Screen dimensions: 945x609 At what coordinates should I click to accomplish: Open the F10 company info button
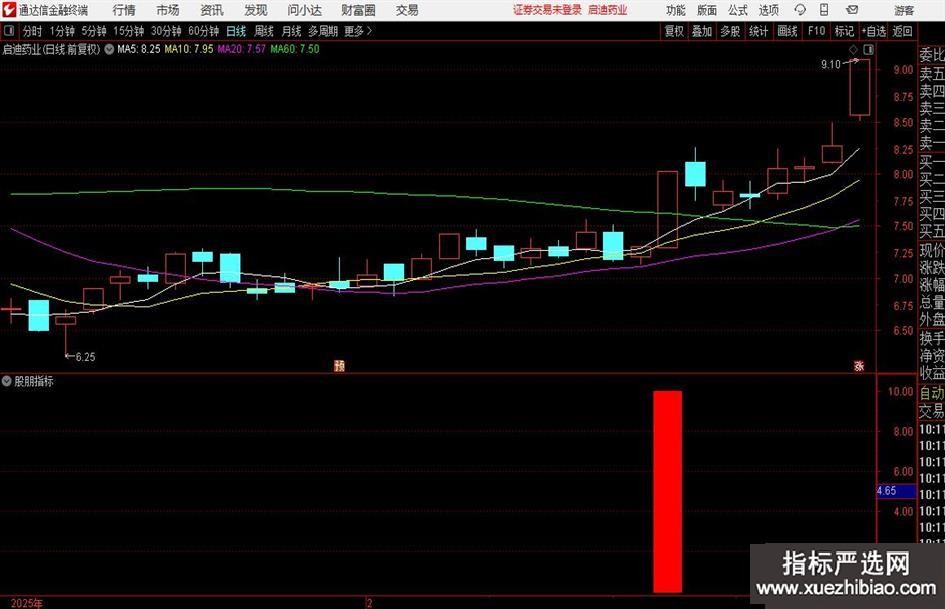(x=817, y=31)
